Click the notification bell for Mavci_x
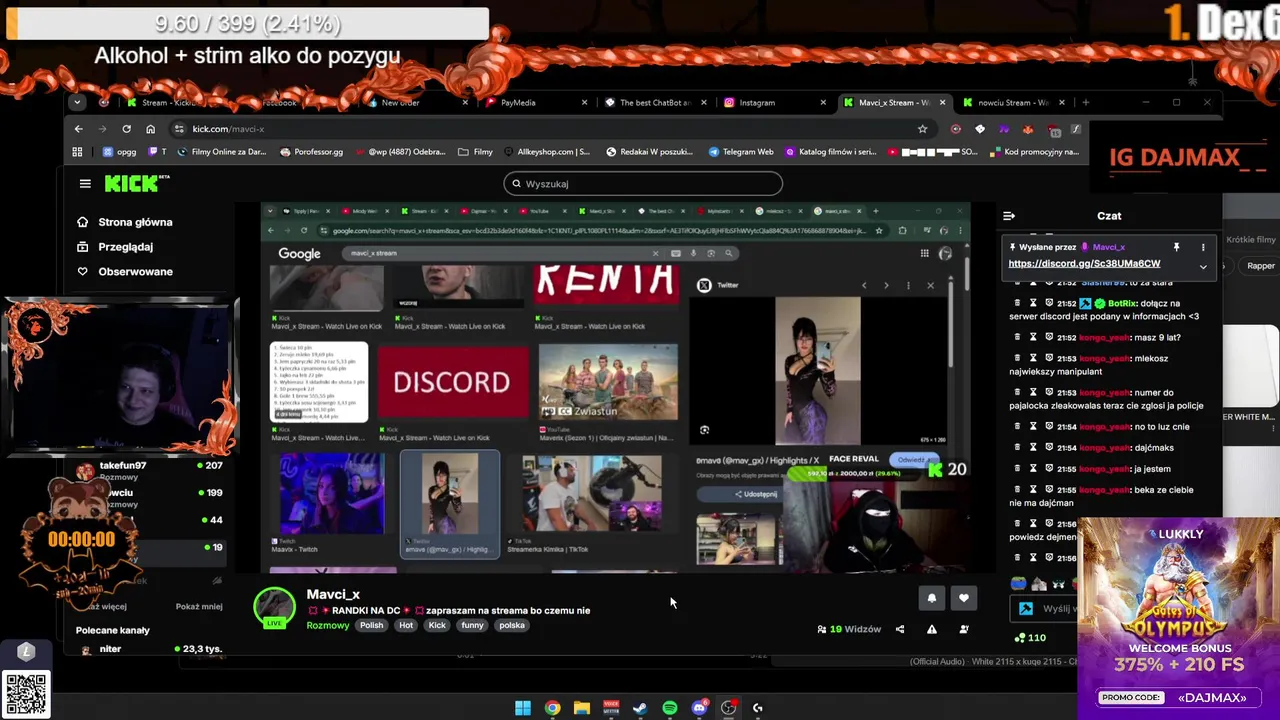This screenshot has width=1280, height=720. [931, 598]
